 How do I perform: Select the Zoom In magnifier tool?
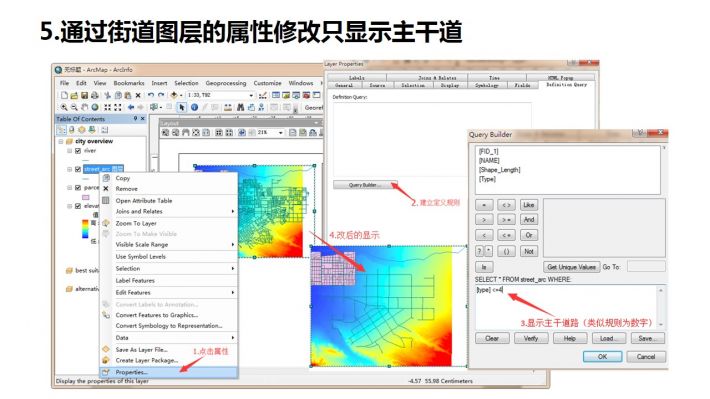64,107
